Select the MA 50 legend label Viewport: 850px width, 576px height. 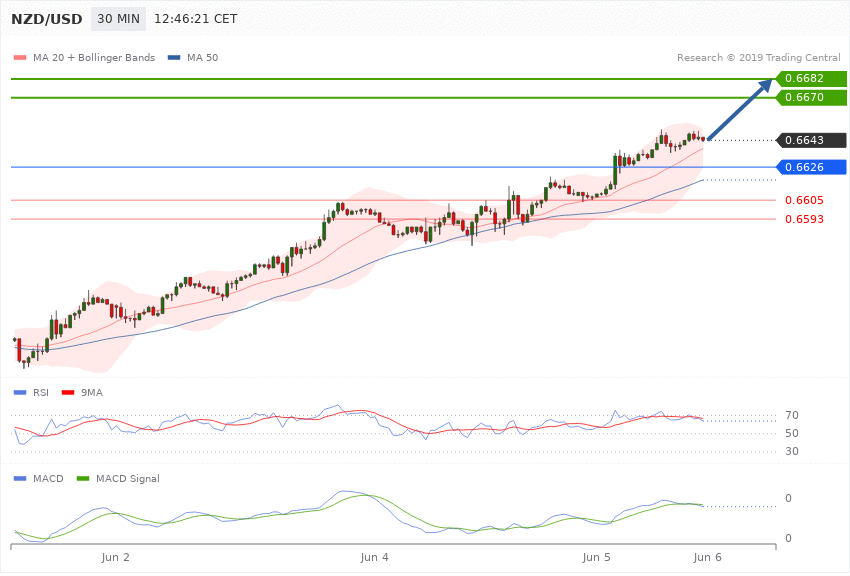[202, 57]
